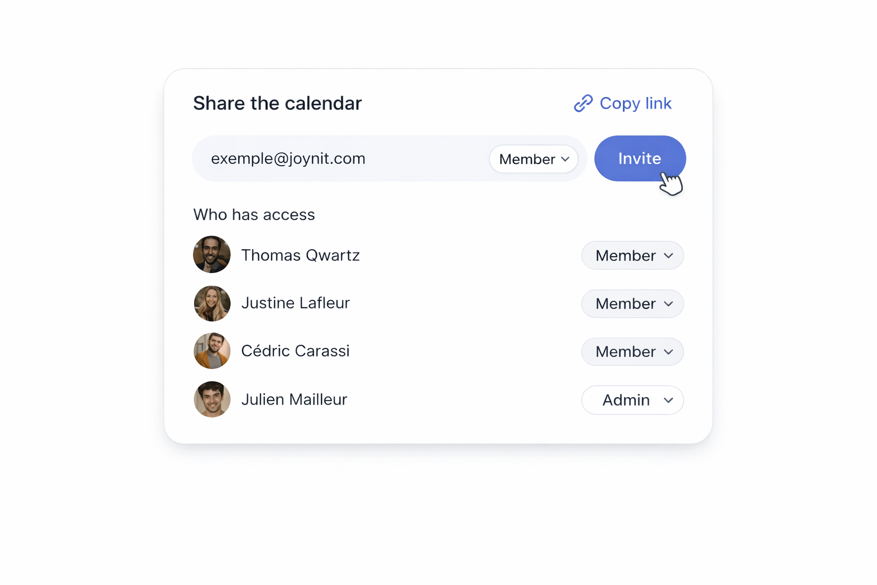Viewport: 877px width, 585px height.
Task: Click Thomas Qwartz's name text
Action: pyautogui.click(x=300, y=255)
